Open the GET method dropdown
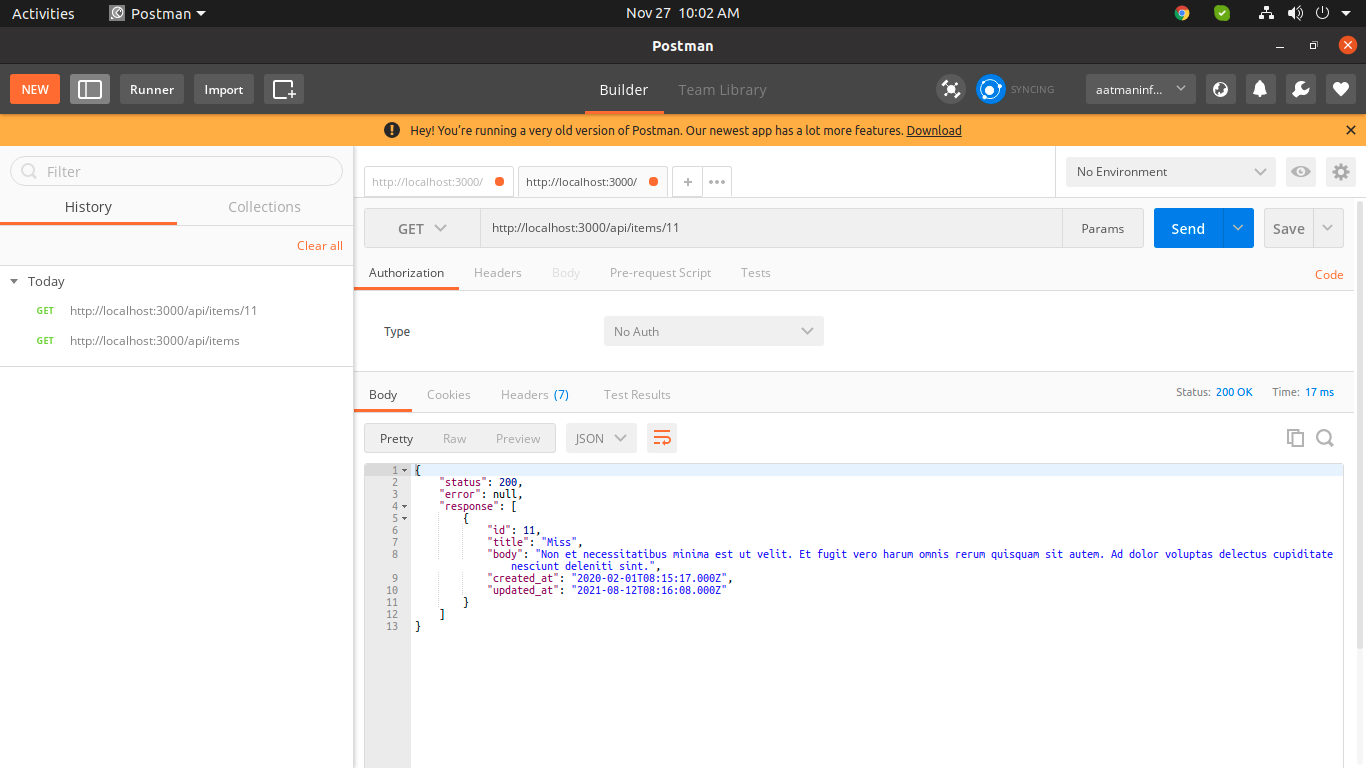The image size is (1366, 768). [x=422, y=228]
